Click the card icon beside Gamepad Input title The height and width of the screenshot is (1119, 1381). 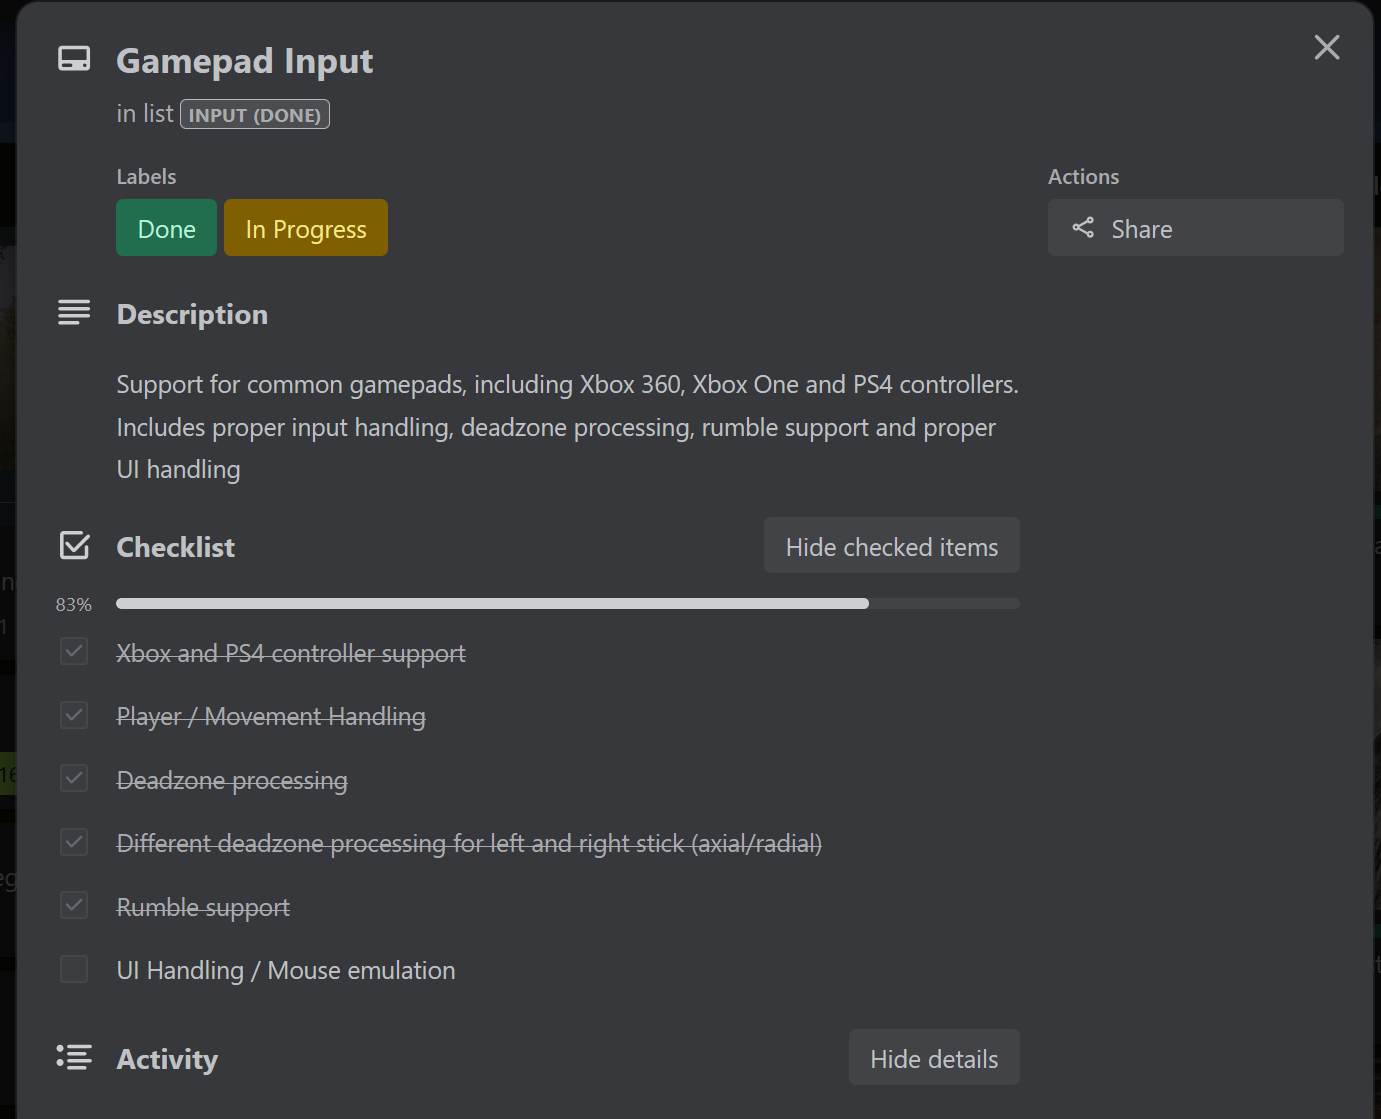pyautogui.click(x=74, y=60)
